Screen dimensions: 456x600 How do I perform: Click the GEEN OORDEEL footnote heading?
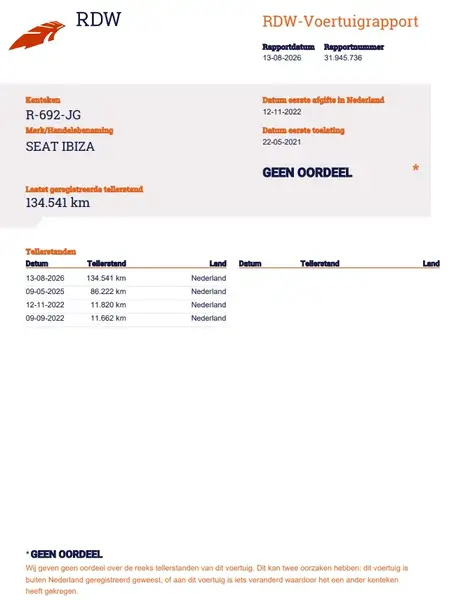[x=66, y=554]
